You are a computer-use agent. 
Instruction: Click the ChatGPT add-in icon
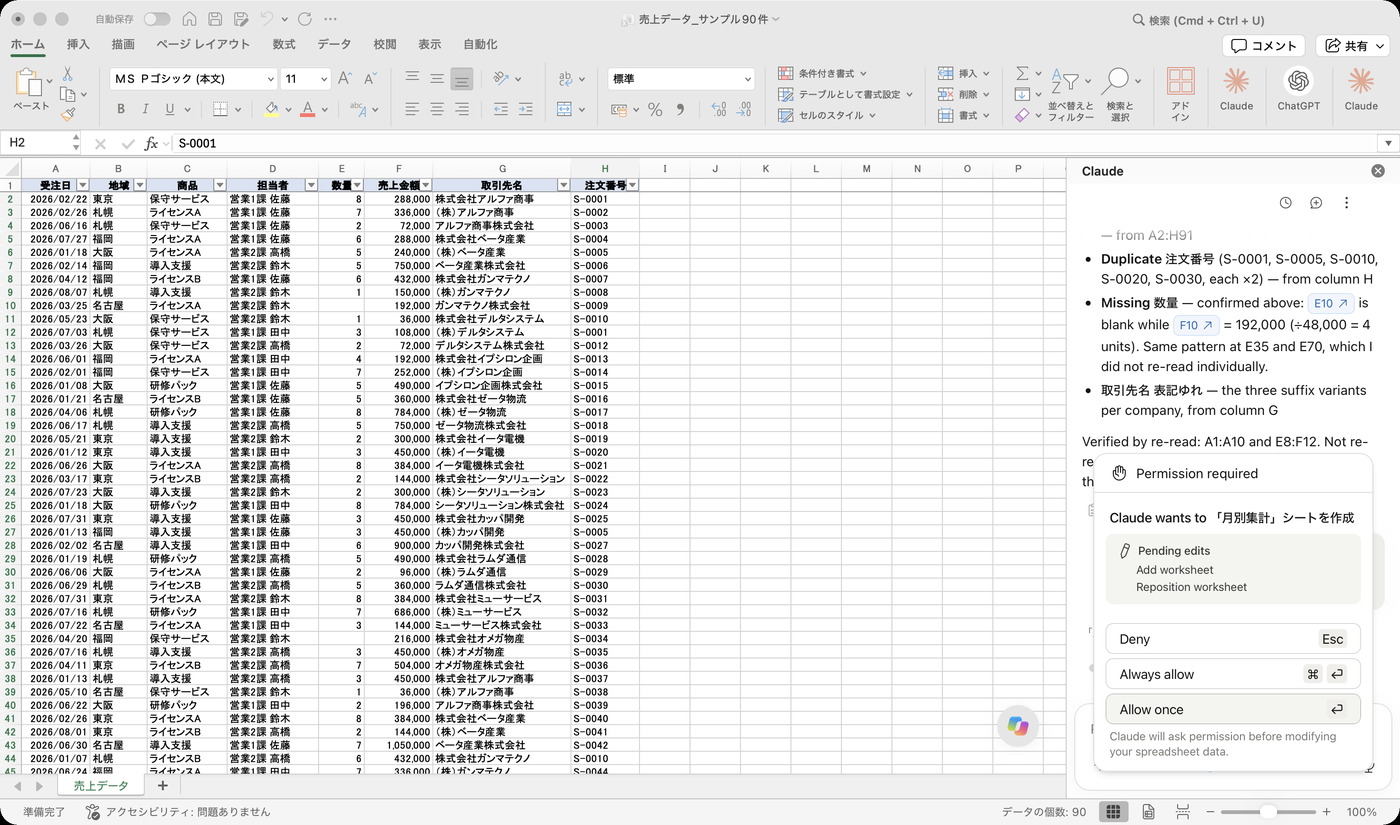point(1298,90)
